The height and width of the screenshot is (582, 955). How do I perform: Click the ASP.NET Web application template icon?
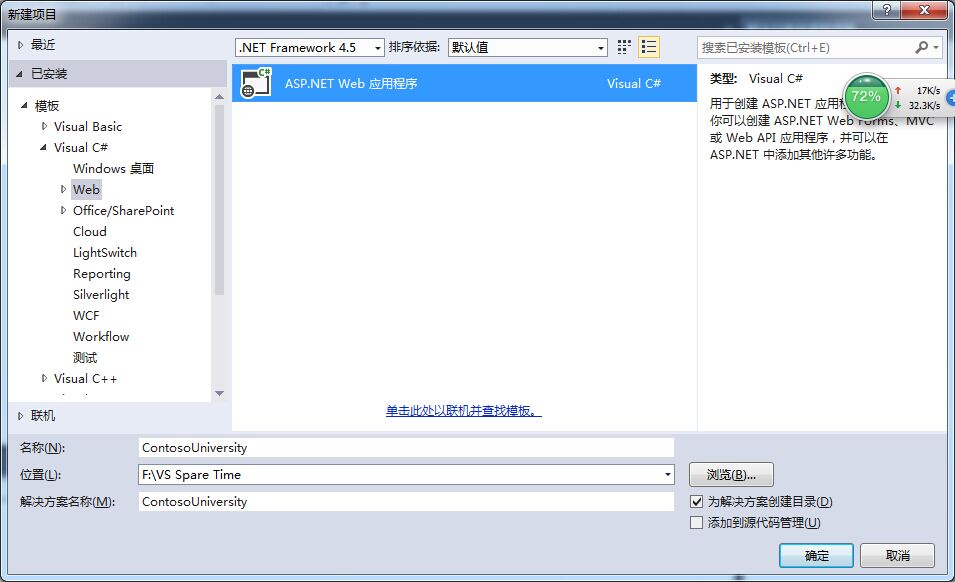pyautogui.click(x=256, y=83)
